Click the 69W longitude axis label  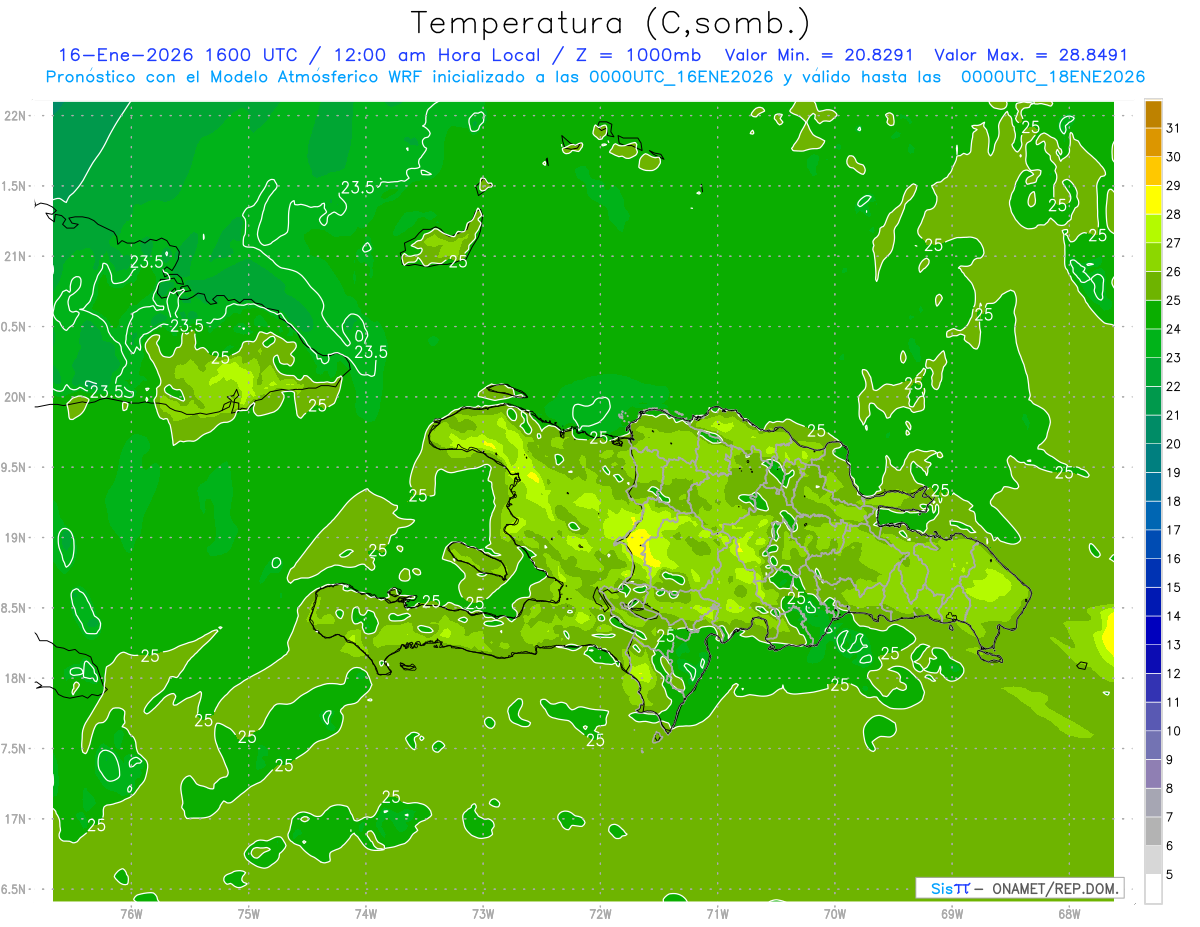[x=952, y=913]
